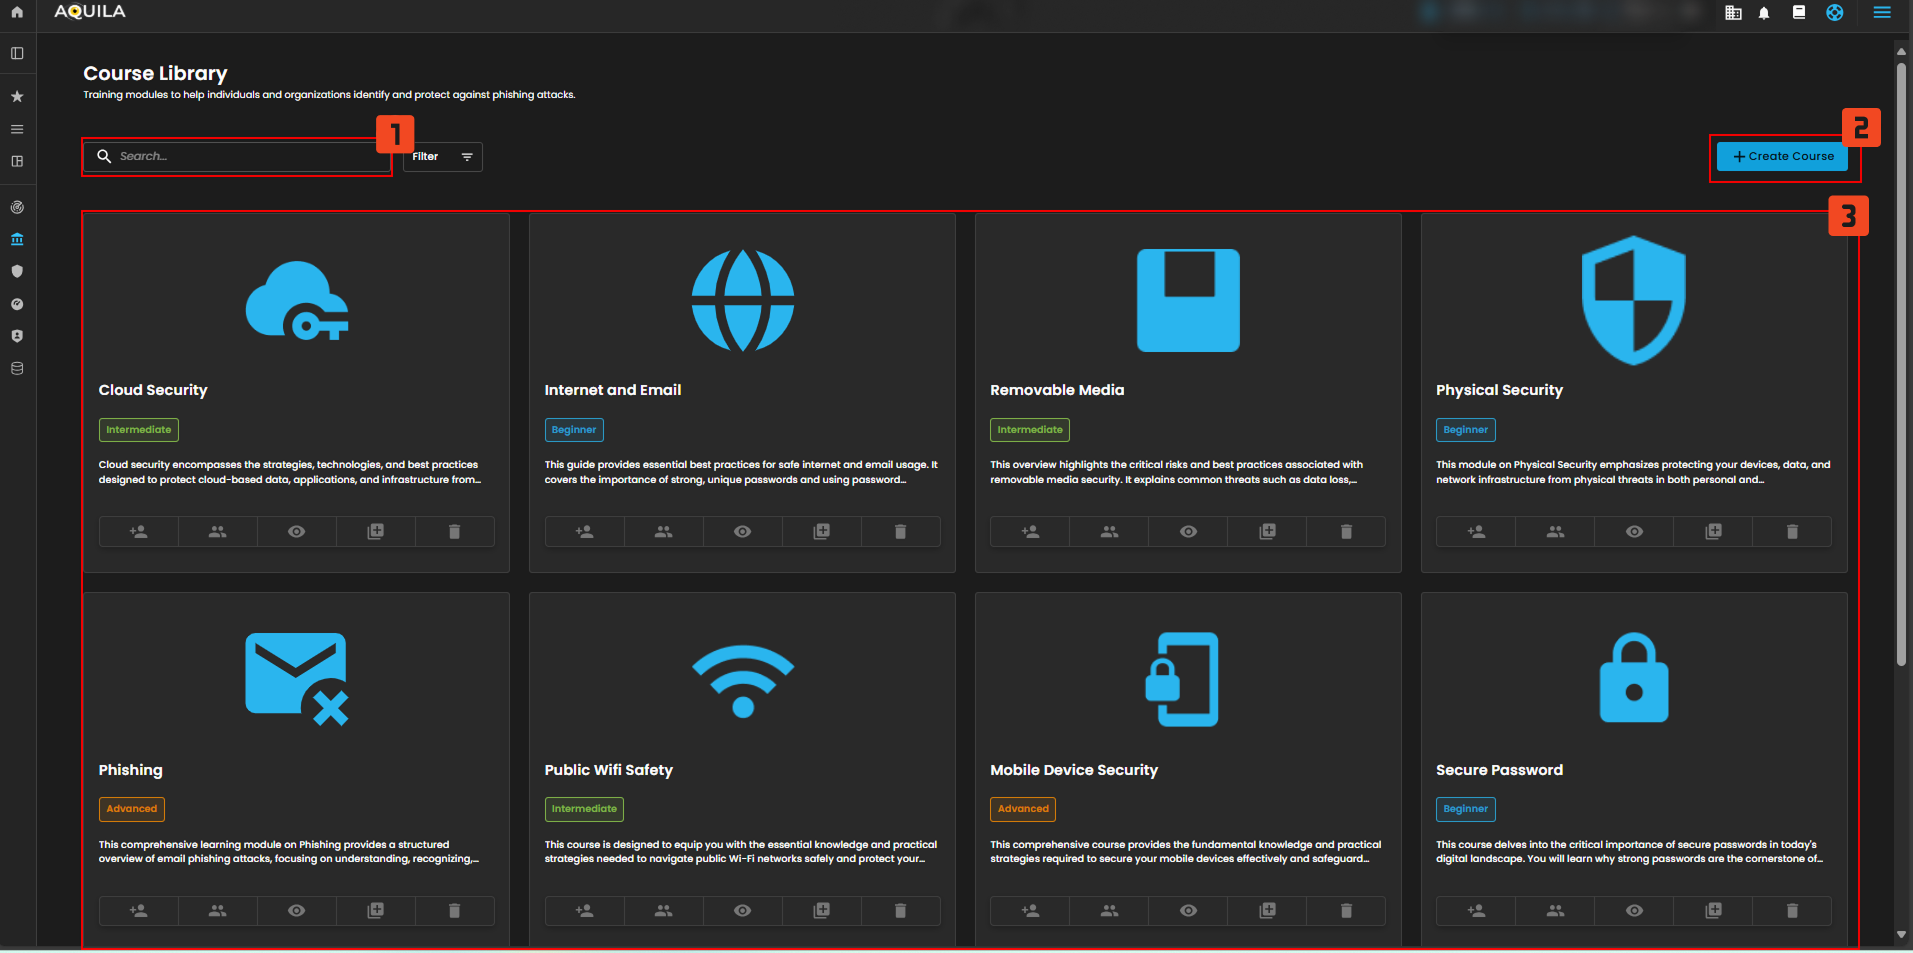The height and width of the screenshot is (953, 1913).
Task: Open the list menu icon in left sidebar
Action: pyautogui.click(x=17, y=129)
